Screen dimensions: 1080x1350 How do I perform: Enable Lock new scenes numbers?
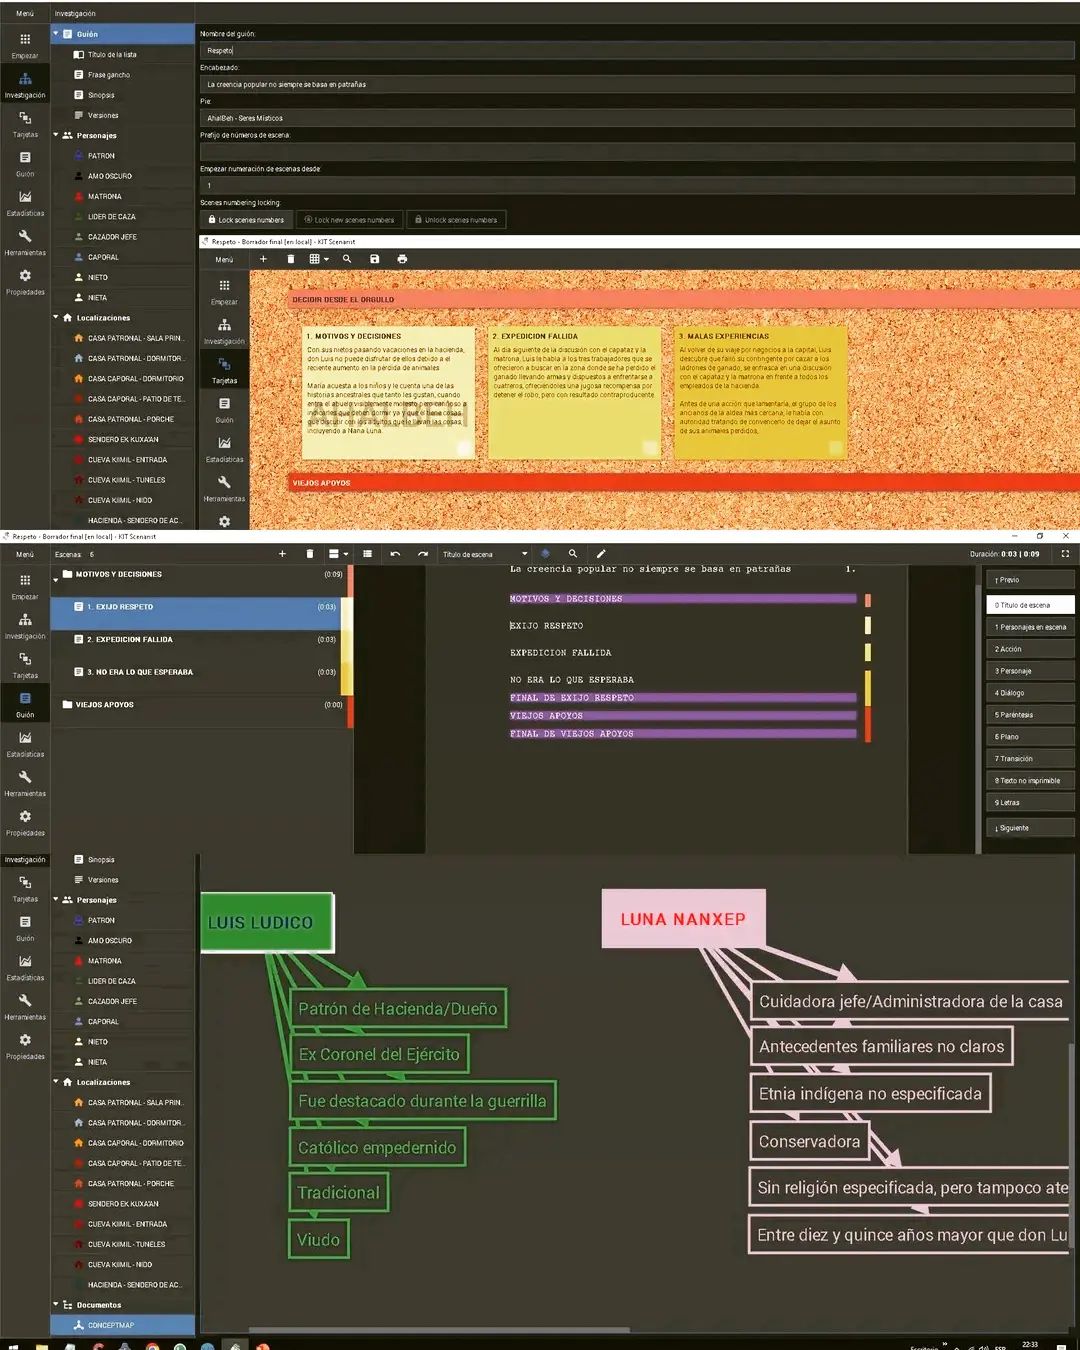348,220
